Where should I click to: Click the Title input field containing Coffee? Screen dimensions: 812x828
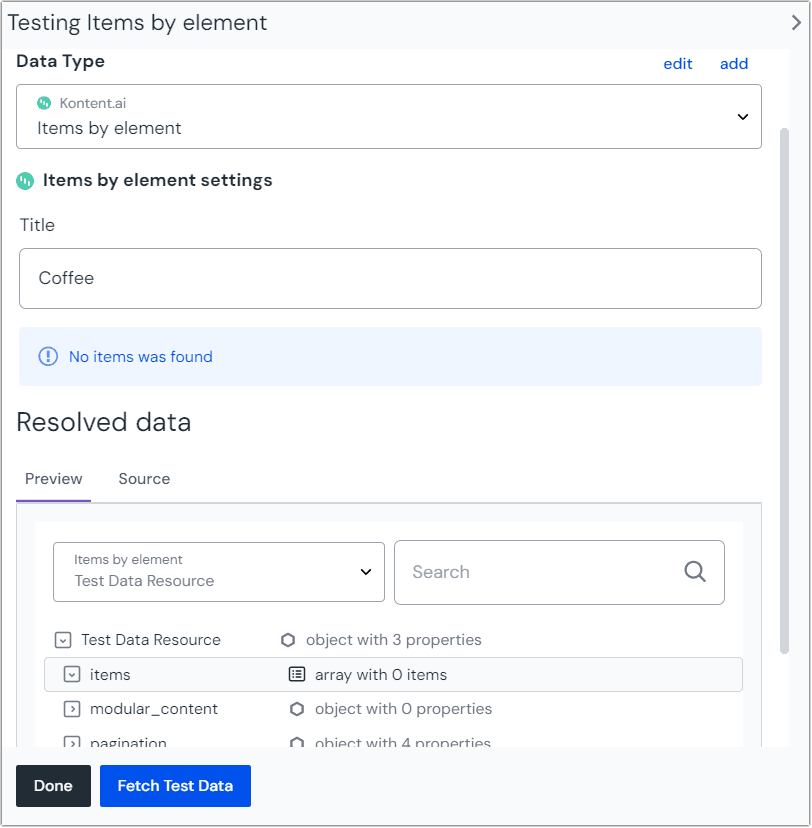pos(390,278)
